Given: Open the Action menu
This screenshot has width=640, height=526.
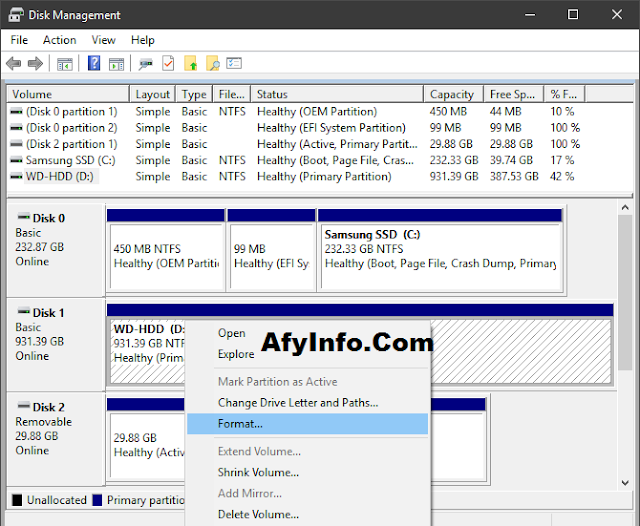Looking at the screenshot, I should 60,40.
